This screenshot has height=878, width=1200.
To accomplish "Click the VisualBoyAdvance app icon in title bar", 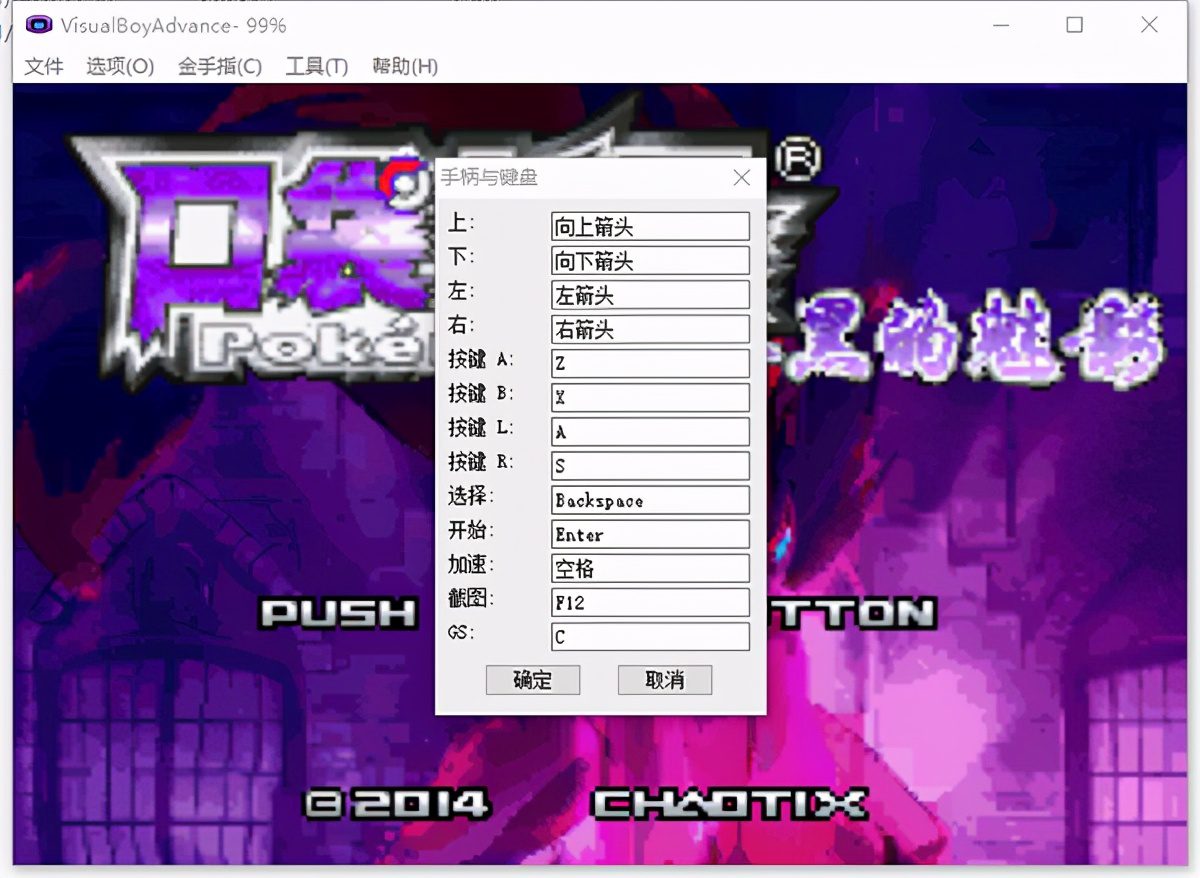I will (x=39, y=25).
